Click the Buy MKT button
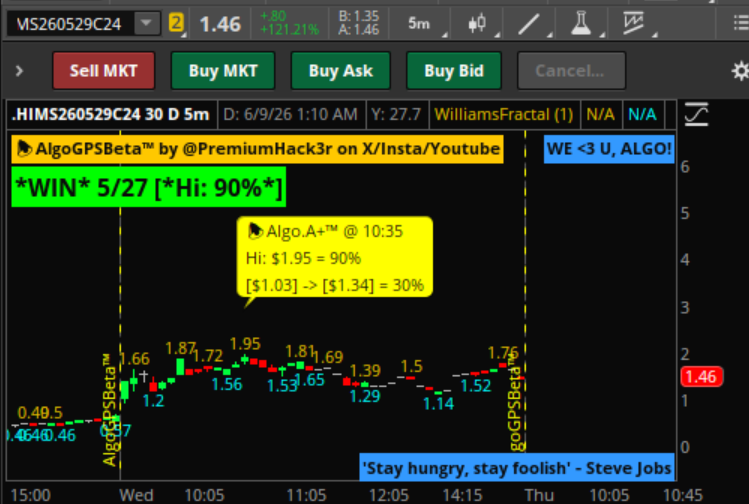The image size is (749, 504). pyautogui.click(x=223, y=71)
